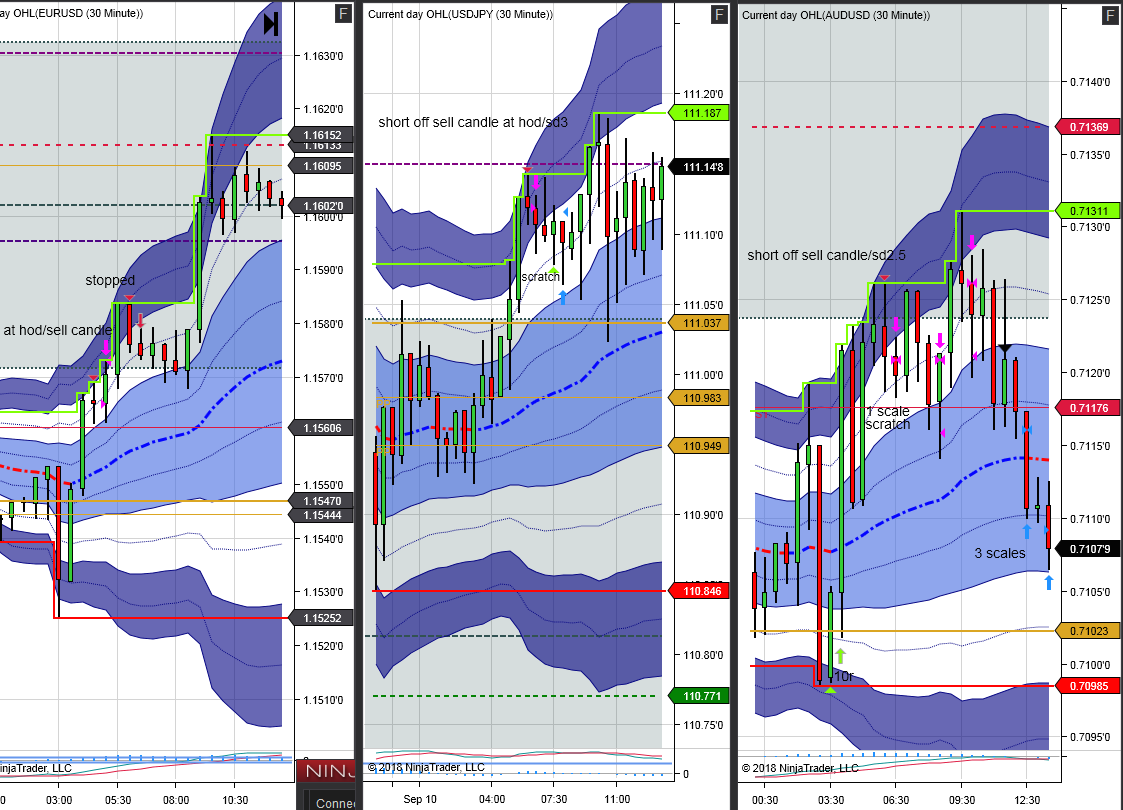Screen dimensions: 1123x810
Task: Click the 10:30 label on the EURUSD time axis
Action: pyautogui.click(x=235, y=800)
